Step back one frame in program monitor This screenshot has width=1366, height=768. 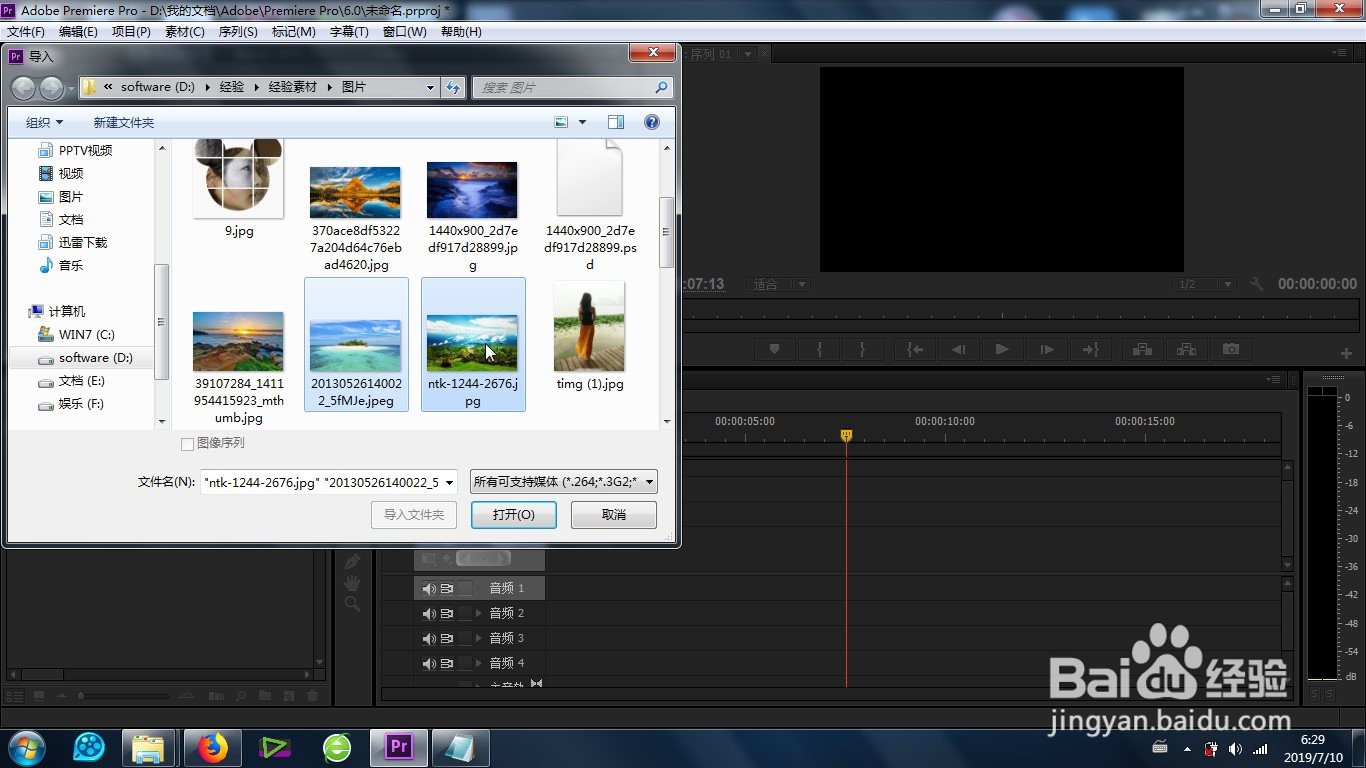[958, 349]
